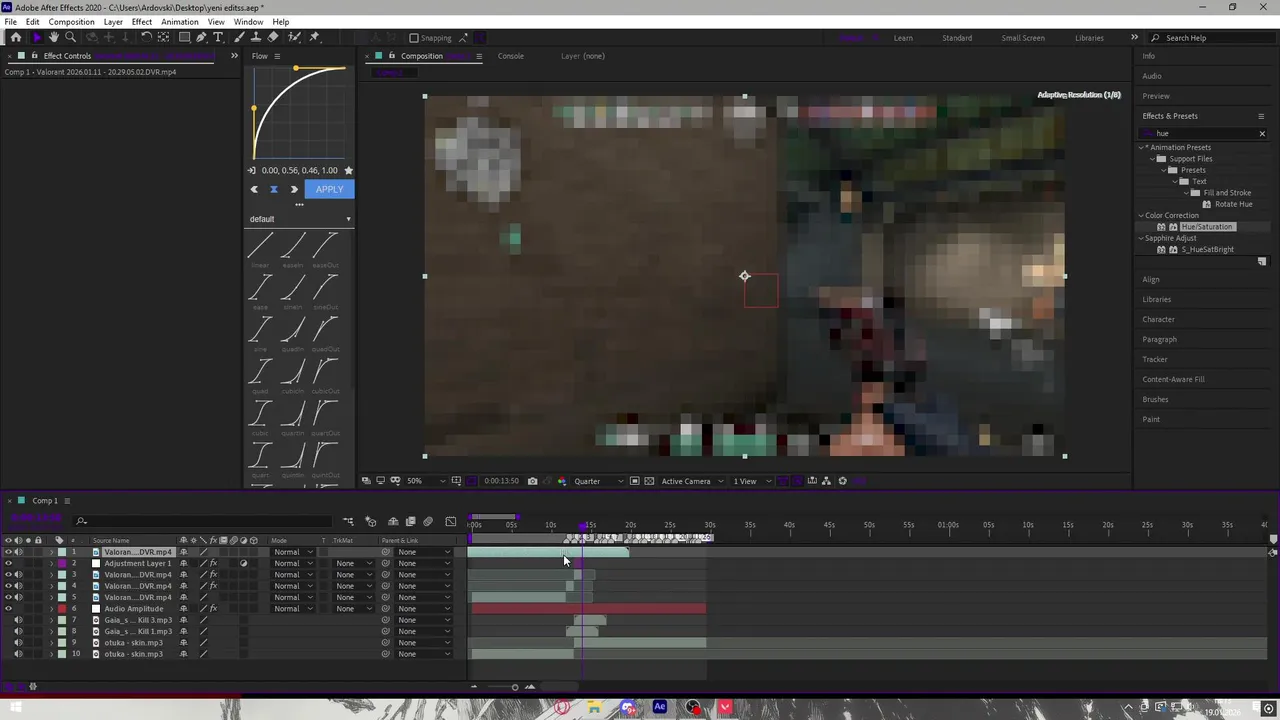Select the Hue/Saturation effect
This screenshot has width=1280, height=720.
pos(1207,227)
